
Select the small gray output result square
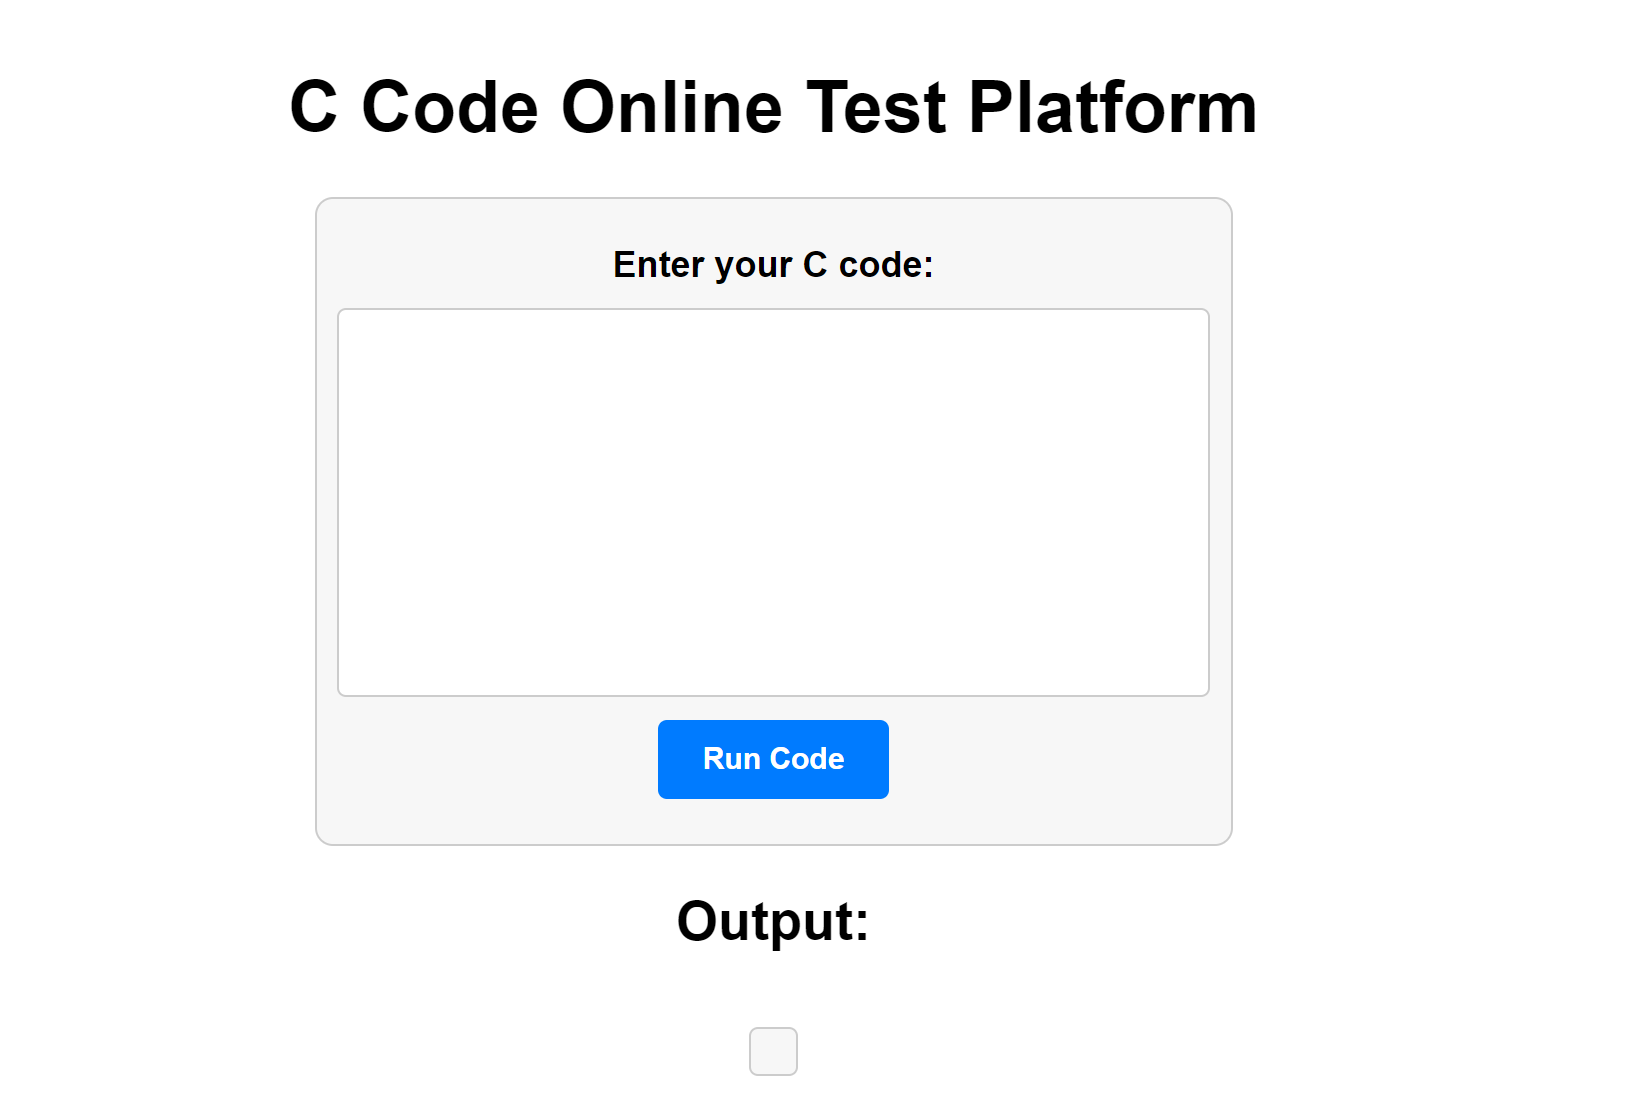pos(773,1051)
